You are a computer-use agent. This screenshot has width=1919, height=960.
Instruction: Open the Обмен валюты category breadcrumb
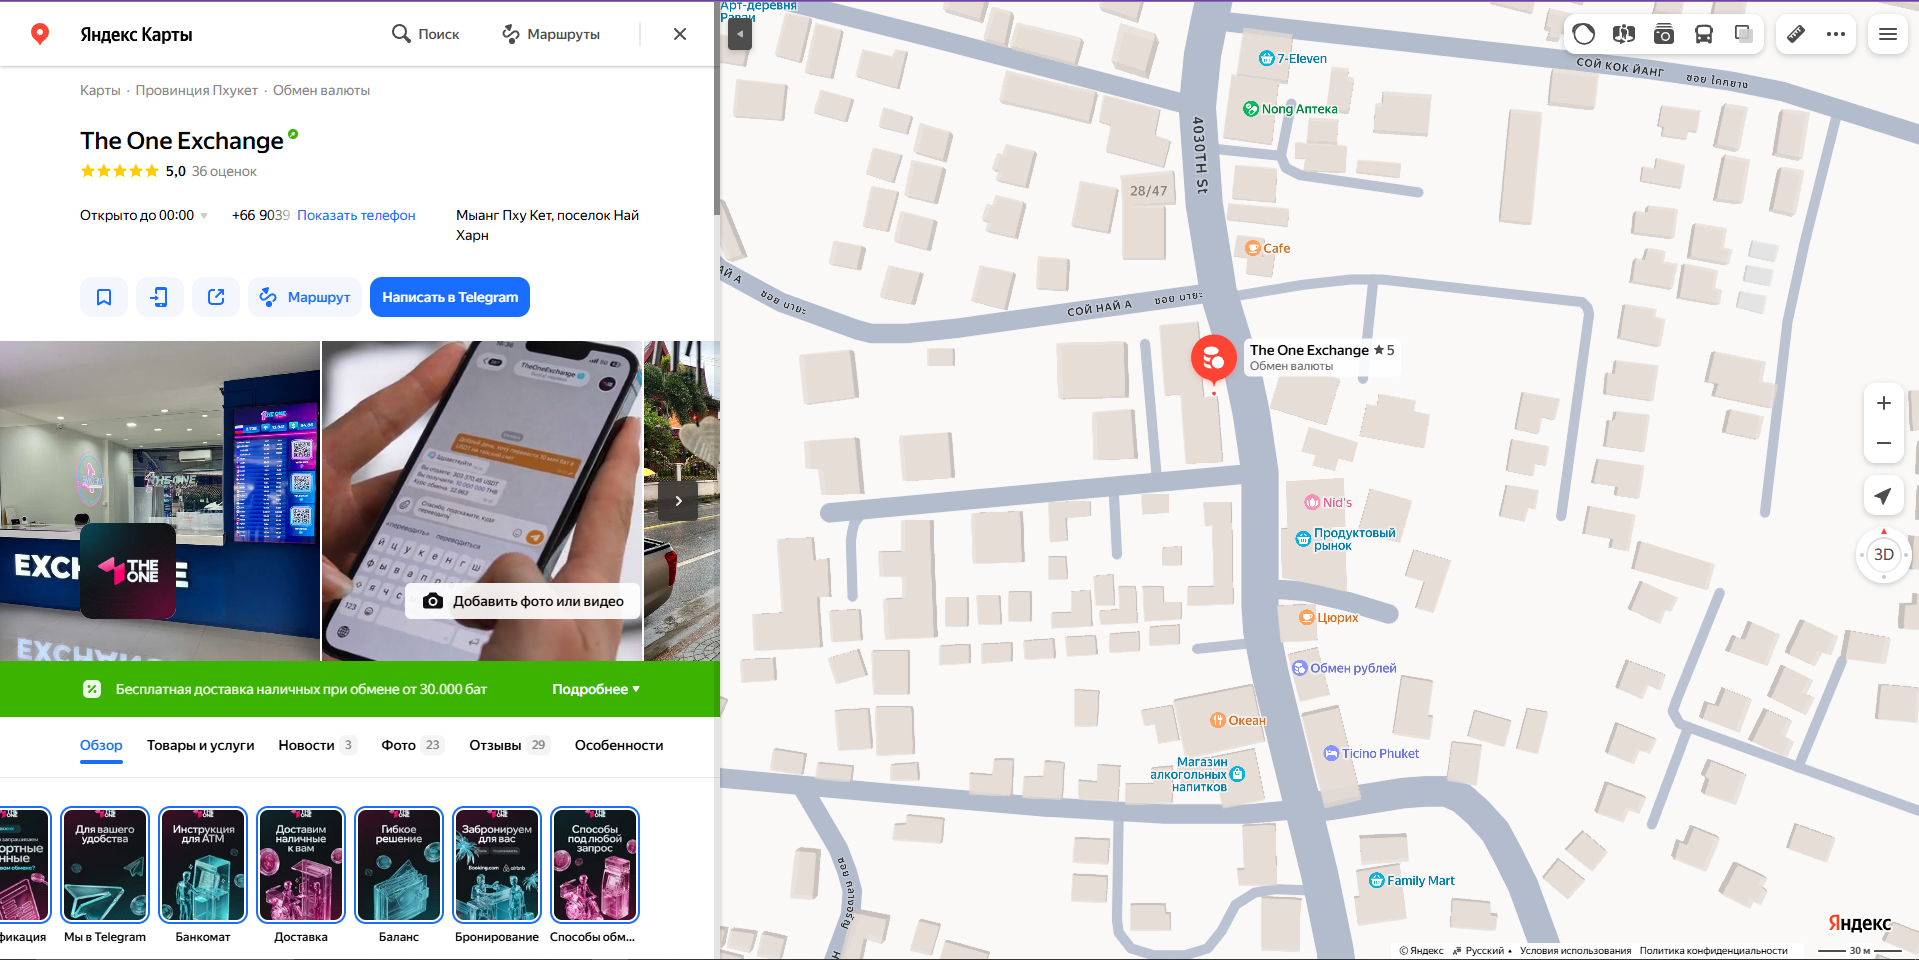coord(321,90)
